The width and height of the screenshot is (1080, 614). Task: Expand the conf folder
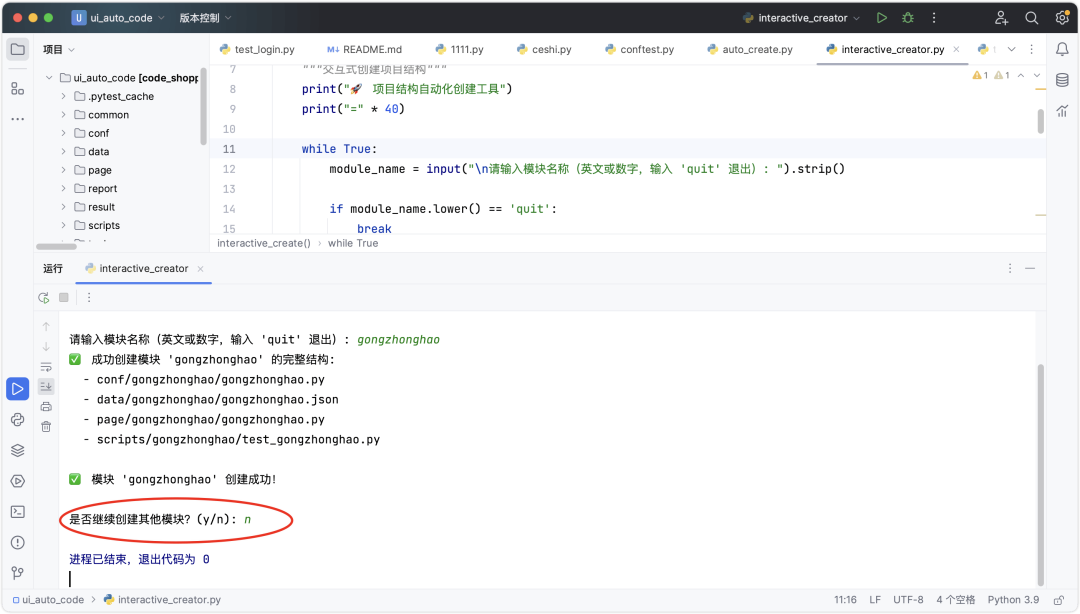(63, 133)
